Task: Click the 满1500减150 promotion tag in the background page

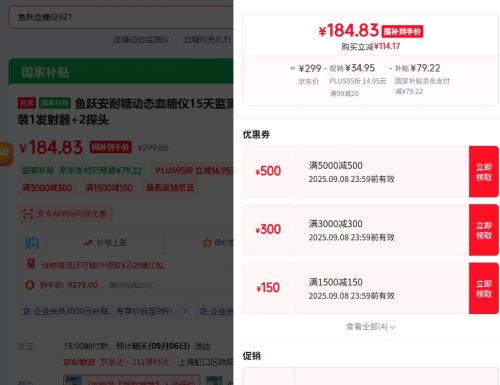Action: point(109,188)
